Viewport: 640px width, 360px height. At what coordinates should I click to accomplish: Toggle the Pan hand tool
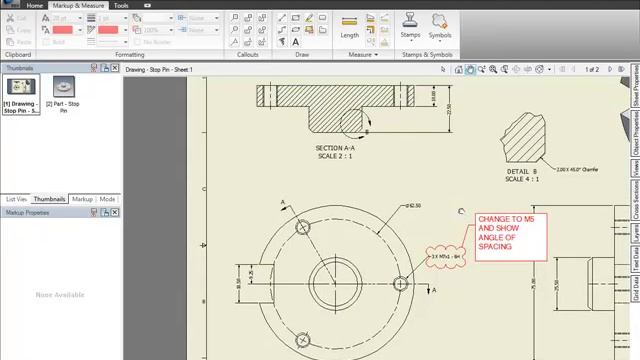[470, 69]
